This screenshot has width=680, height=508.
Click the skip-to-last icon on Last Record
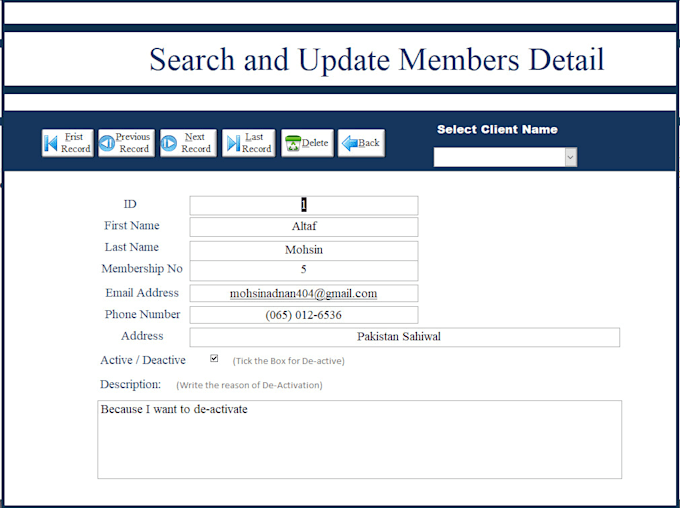click(233, 143)
